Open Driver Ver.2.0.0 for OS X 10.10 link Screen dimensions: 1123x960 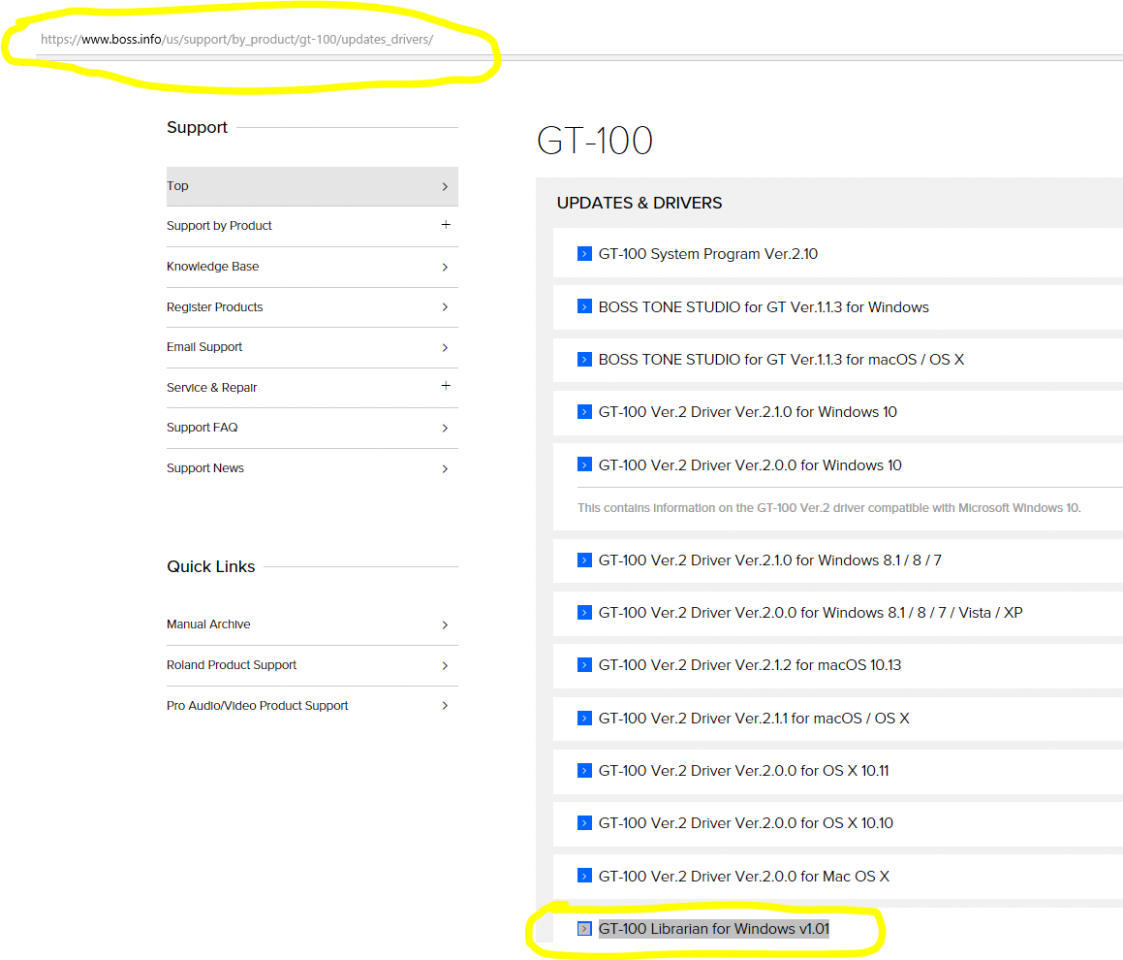point(746,822)
